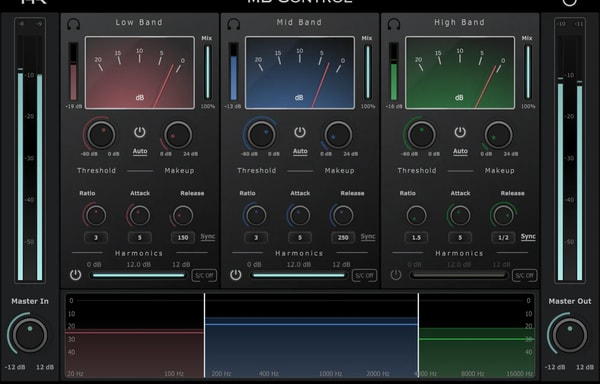Select High Band attack value field 5
This screenshot has width=600, height=384.
460,238
